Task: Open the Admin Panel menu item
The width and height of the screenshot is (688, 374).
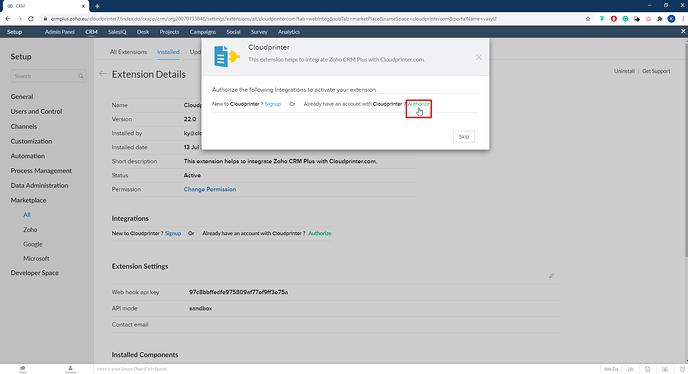Action: [x=60, y=32]
